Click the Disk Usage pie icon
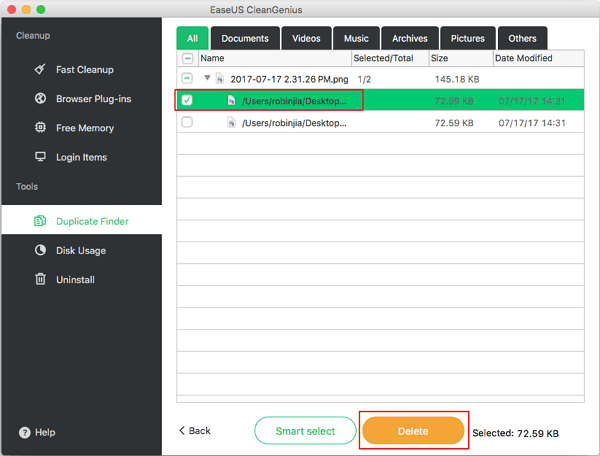Viewport: 600px width, 456px height. pyautogui.click(x=40, y=250)
